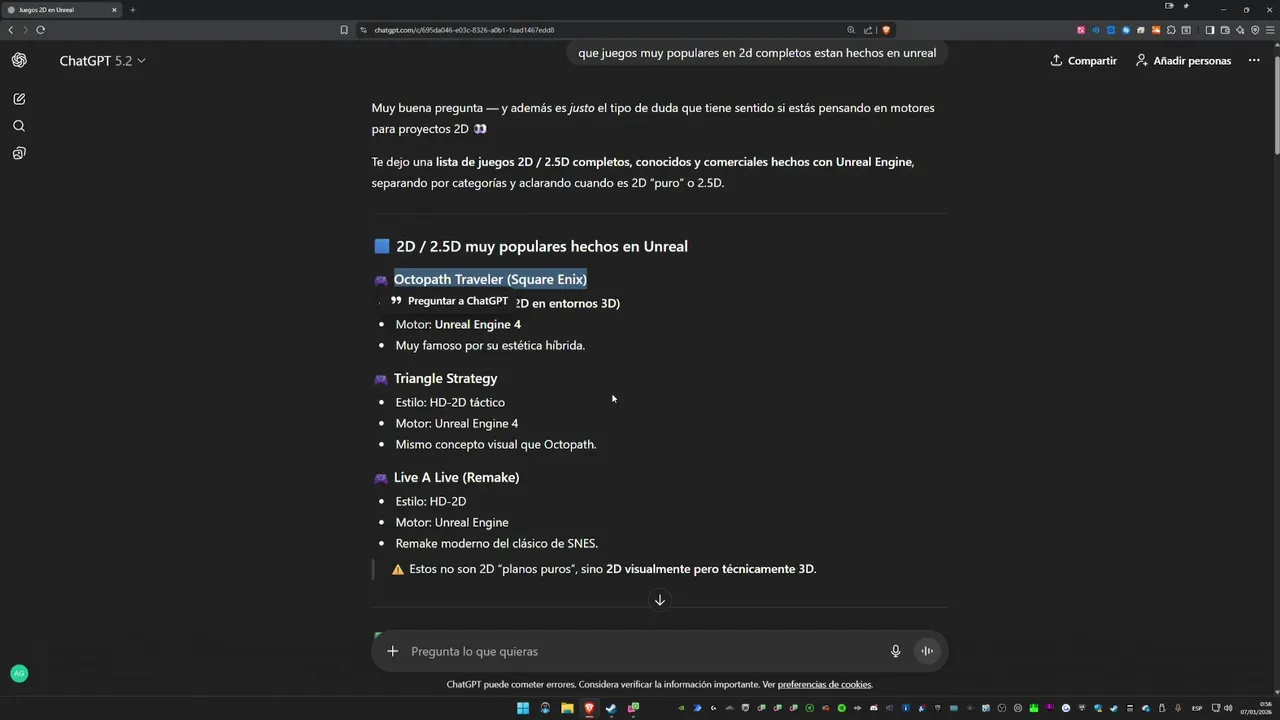Go back with the browser back arrow
Viewport: 1280px width, 720px height.
coord(11,30)
